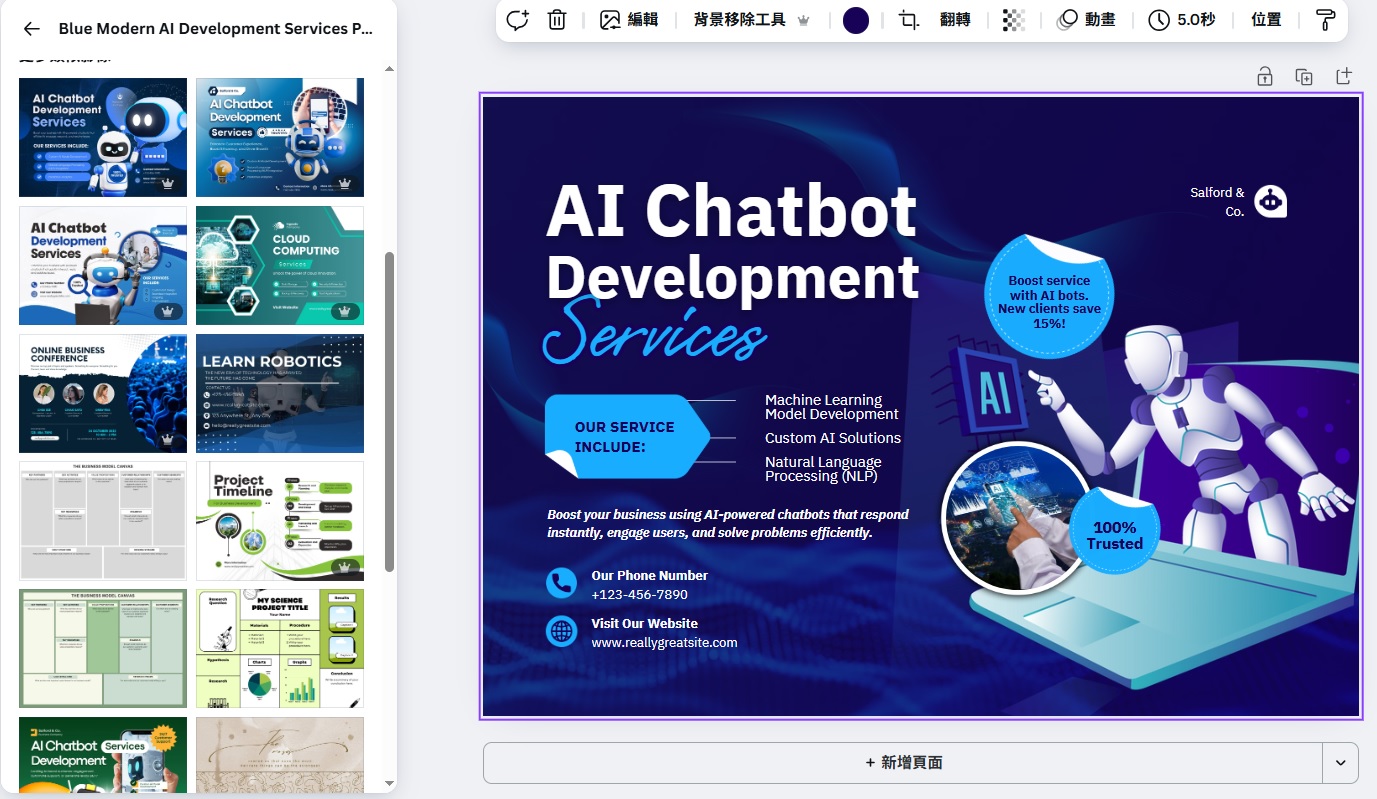Select the 'AI Chatbot' headline on canvas
Viewport: 1377px width, 799px height.
point(731,210)
